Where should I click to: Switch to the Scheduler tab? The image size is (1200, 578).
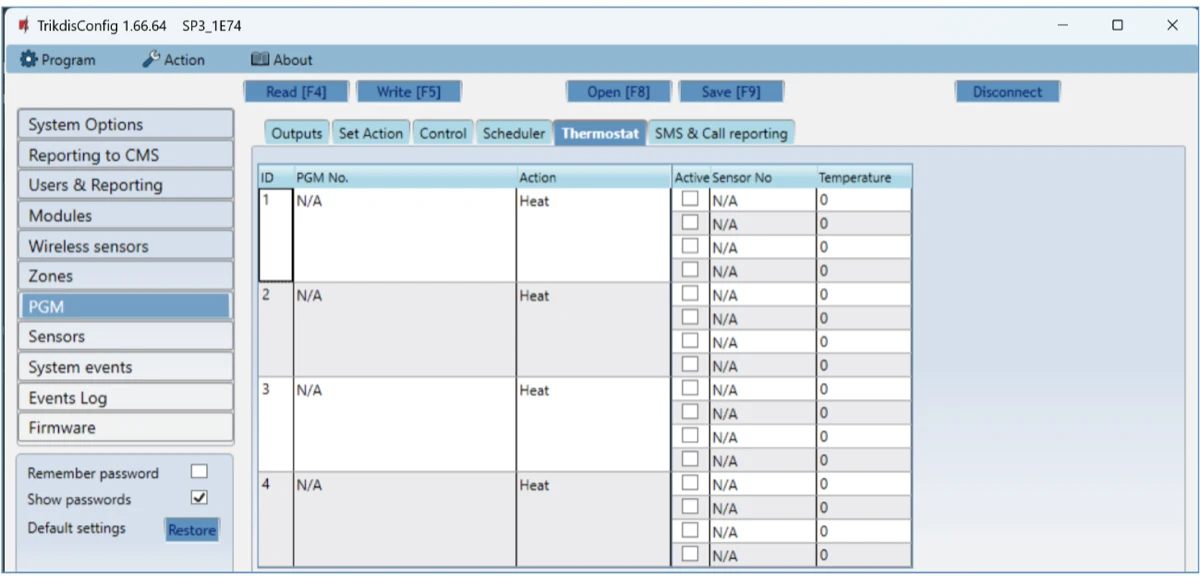[514, 133]
